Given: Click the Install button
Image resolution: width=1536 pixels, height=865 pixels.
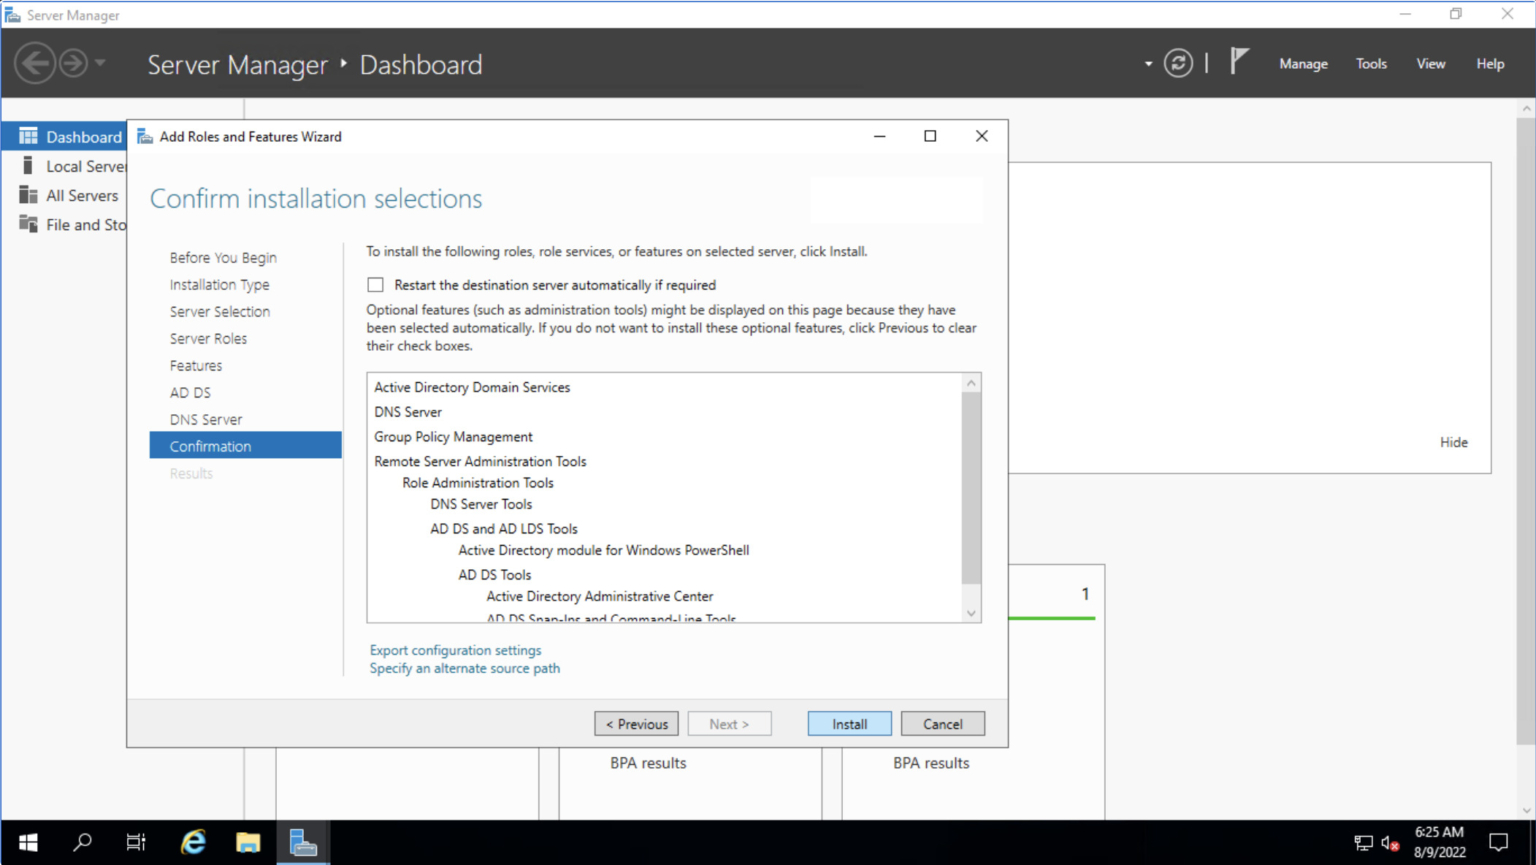Looking at the screenshot, I should click(849, 723).
